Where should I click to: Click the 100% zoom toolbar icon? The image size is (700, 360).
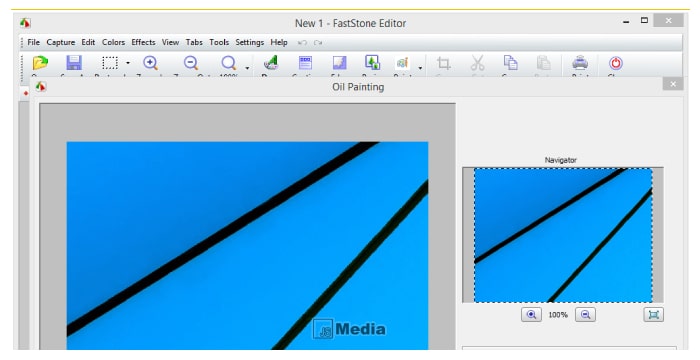229,63
